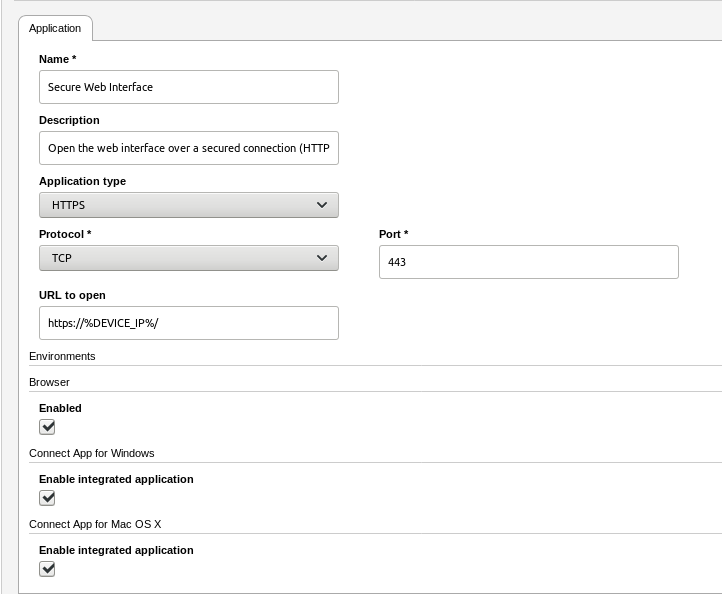722x594 pixels.
Task: Click the "Name *" field label
Action: click(x=57, y=60)
